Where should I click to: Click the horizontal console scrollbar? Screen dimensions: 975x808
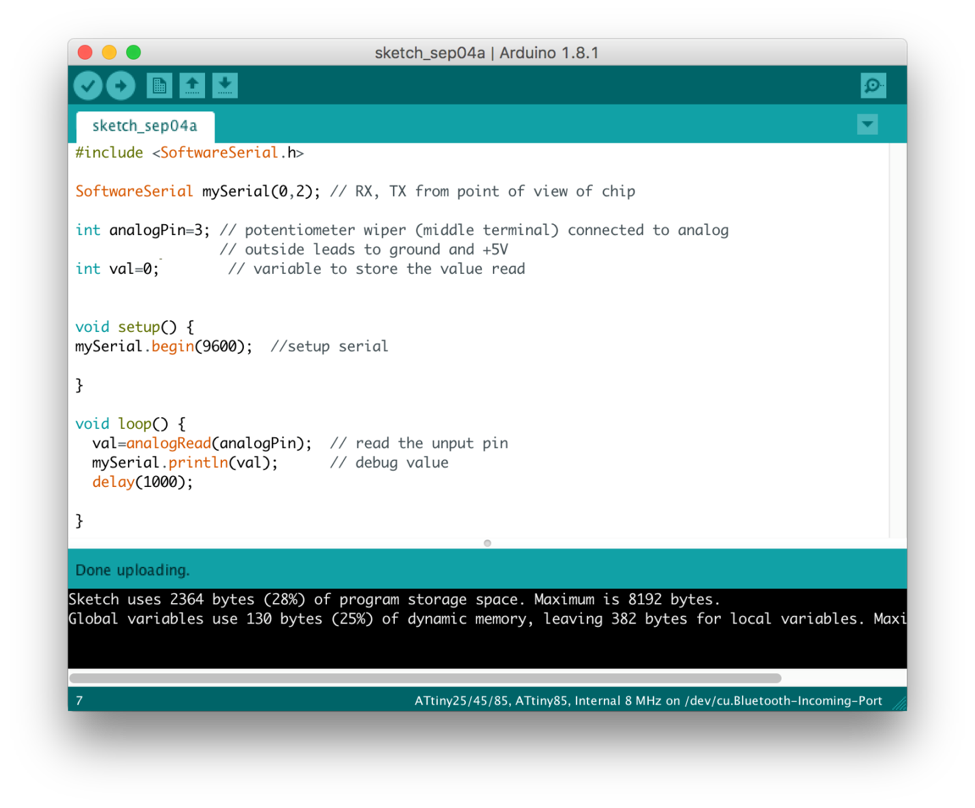click(x=425, y=678)
